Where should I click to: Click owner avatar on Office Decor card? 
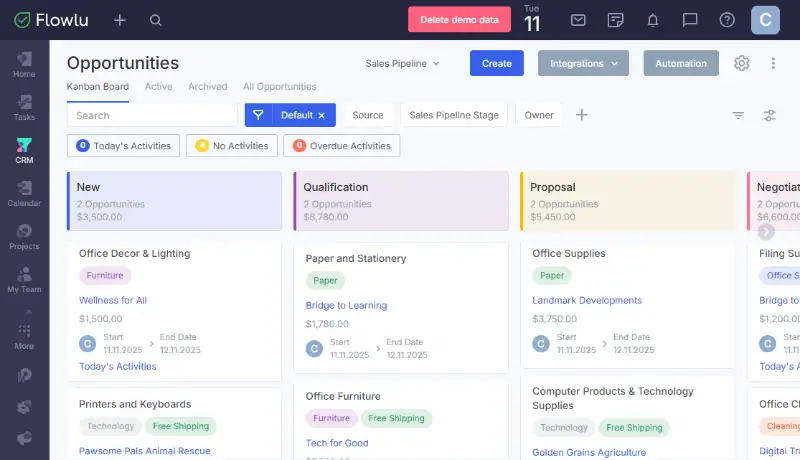[87, 343]
